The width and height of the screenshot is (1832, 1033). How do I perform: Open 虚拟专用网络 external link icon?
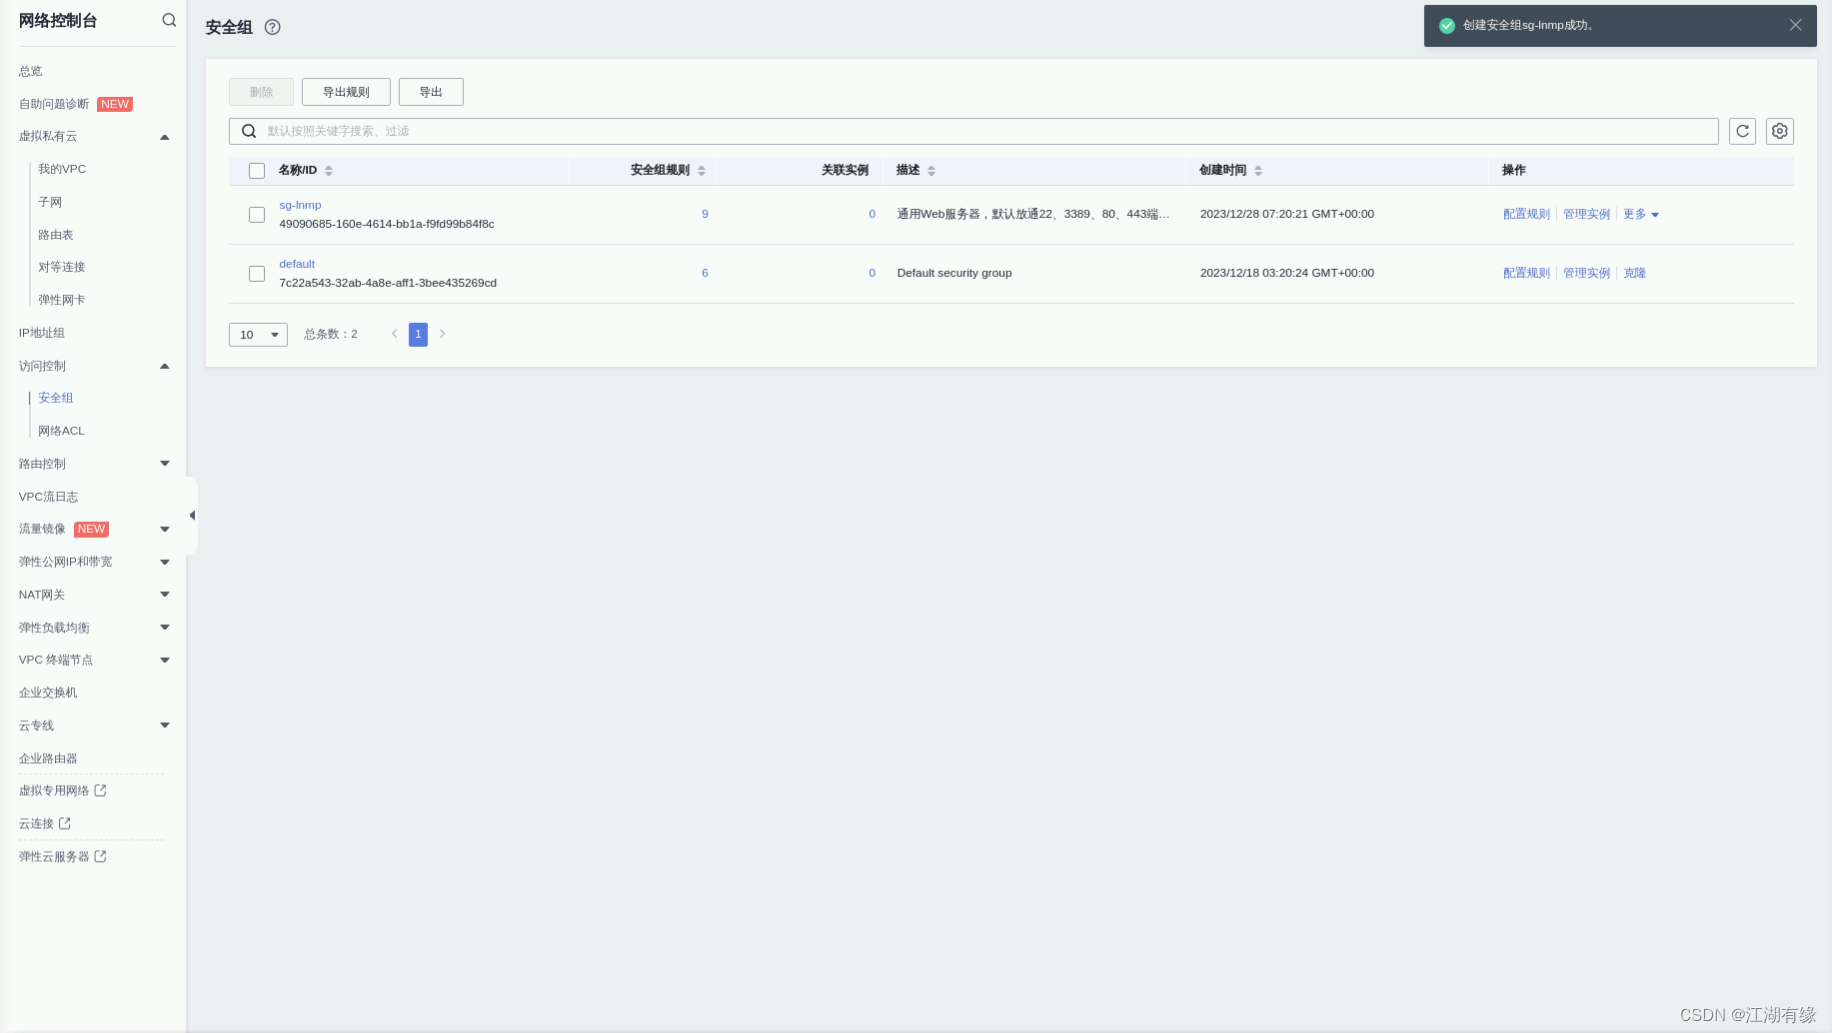point(100,790)
